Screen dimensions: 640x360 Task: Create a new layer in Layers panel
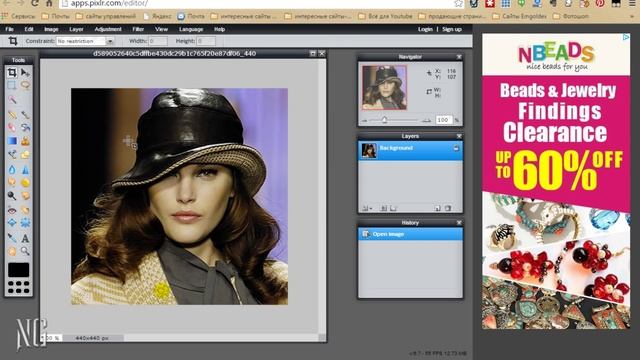tap(438, 208)
